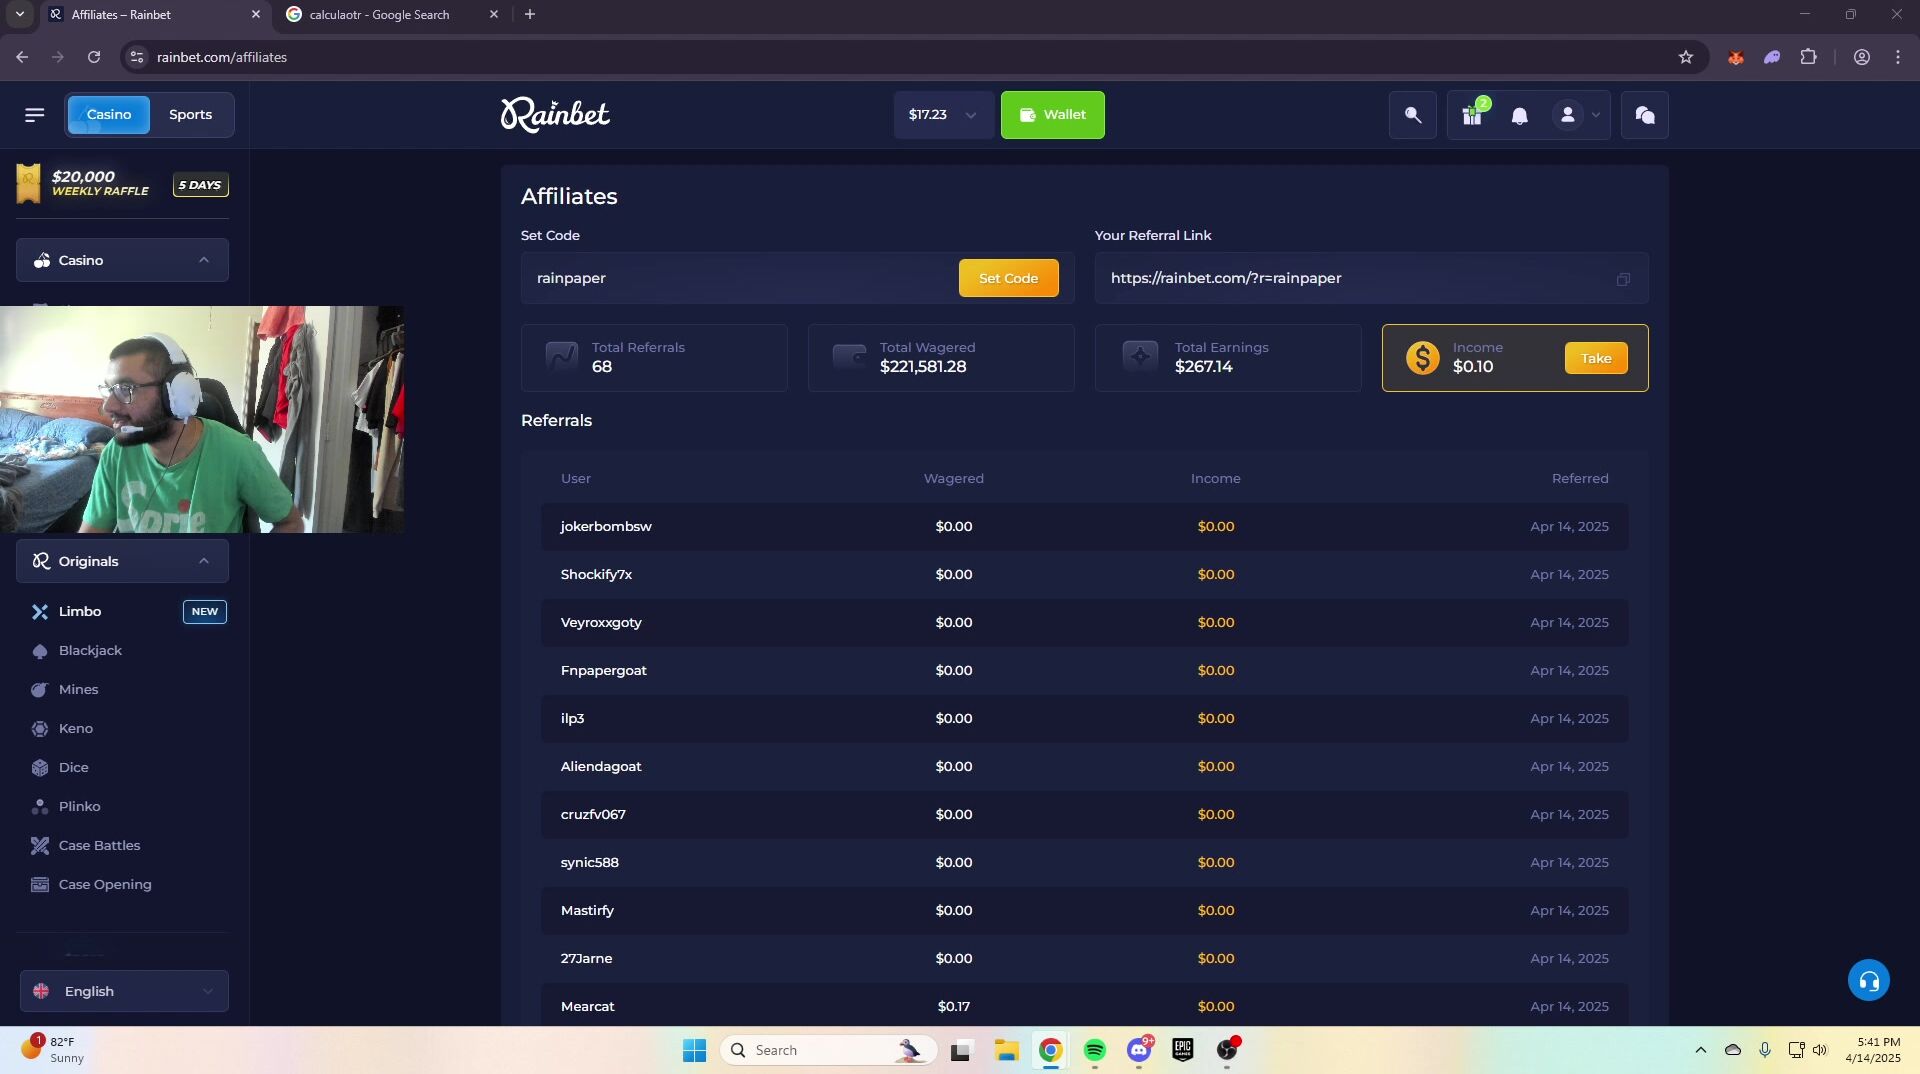Viewport: 1920px width, 1074px height.
Task: Open Spotify from taskbar
Action: pyautogui.click(x=1095, y=1050)
